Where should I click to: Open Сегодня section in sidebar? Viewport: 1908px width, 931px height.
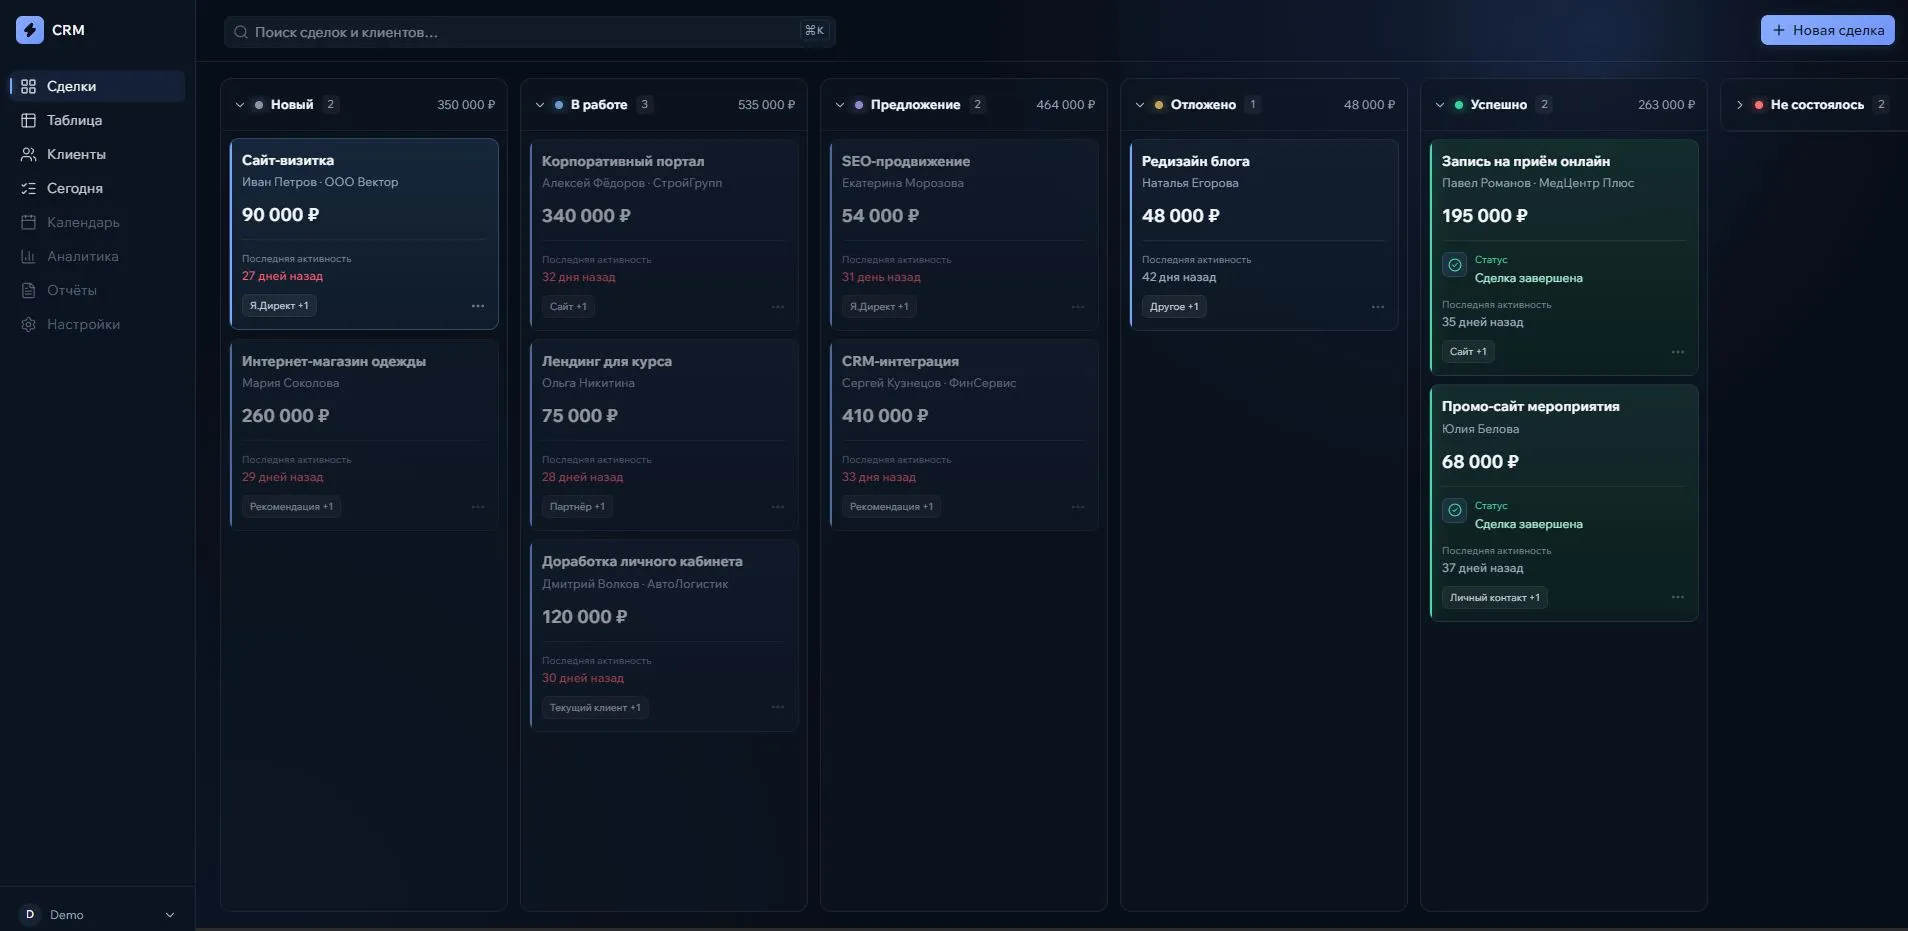[x=97, y=188]
